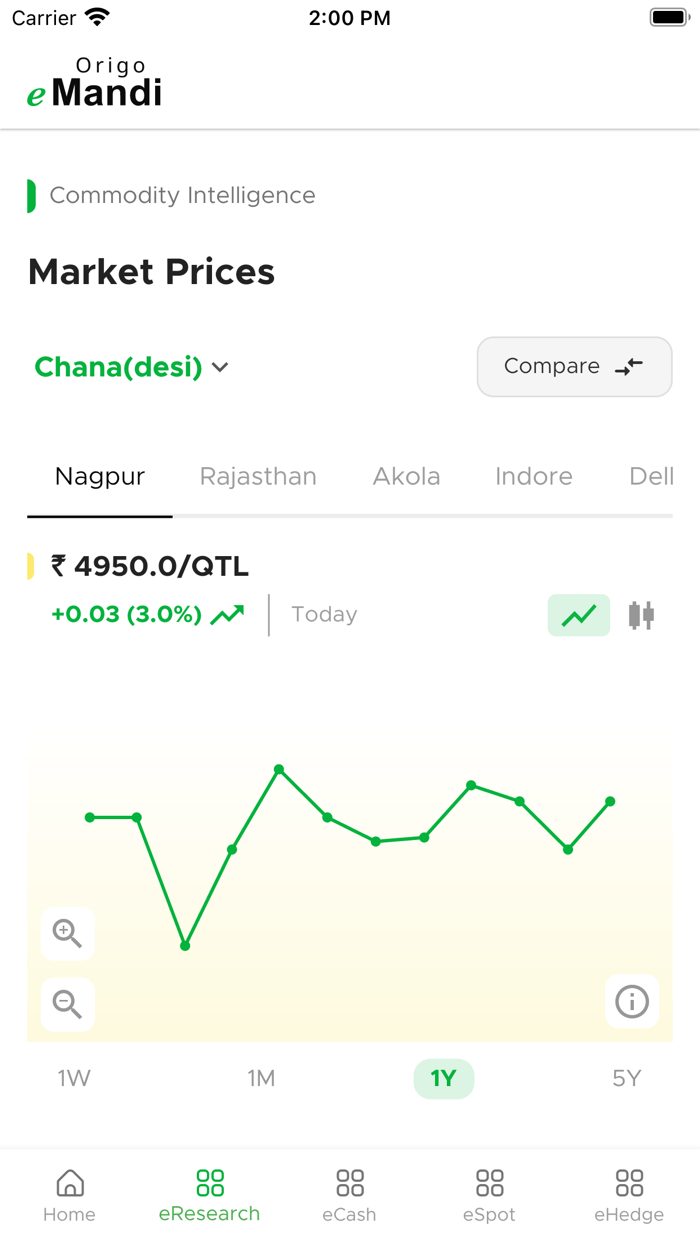Tap the Origo eMandi logo
The image size is (700, 1244).
click(95, 84)
